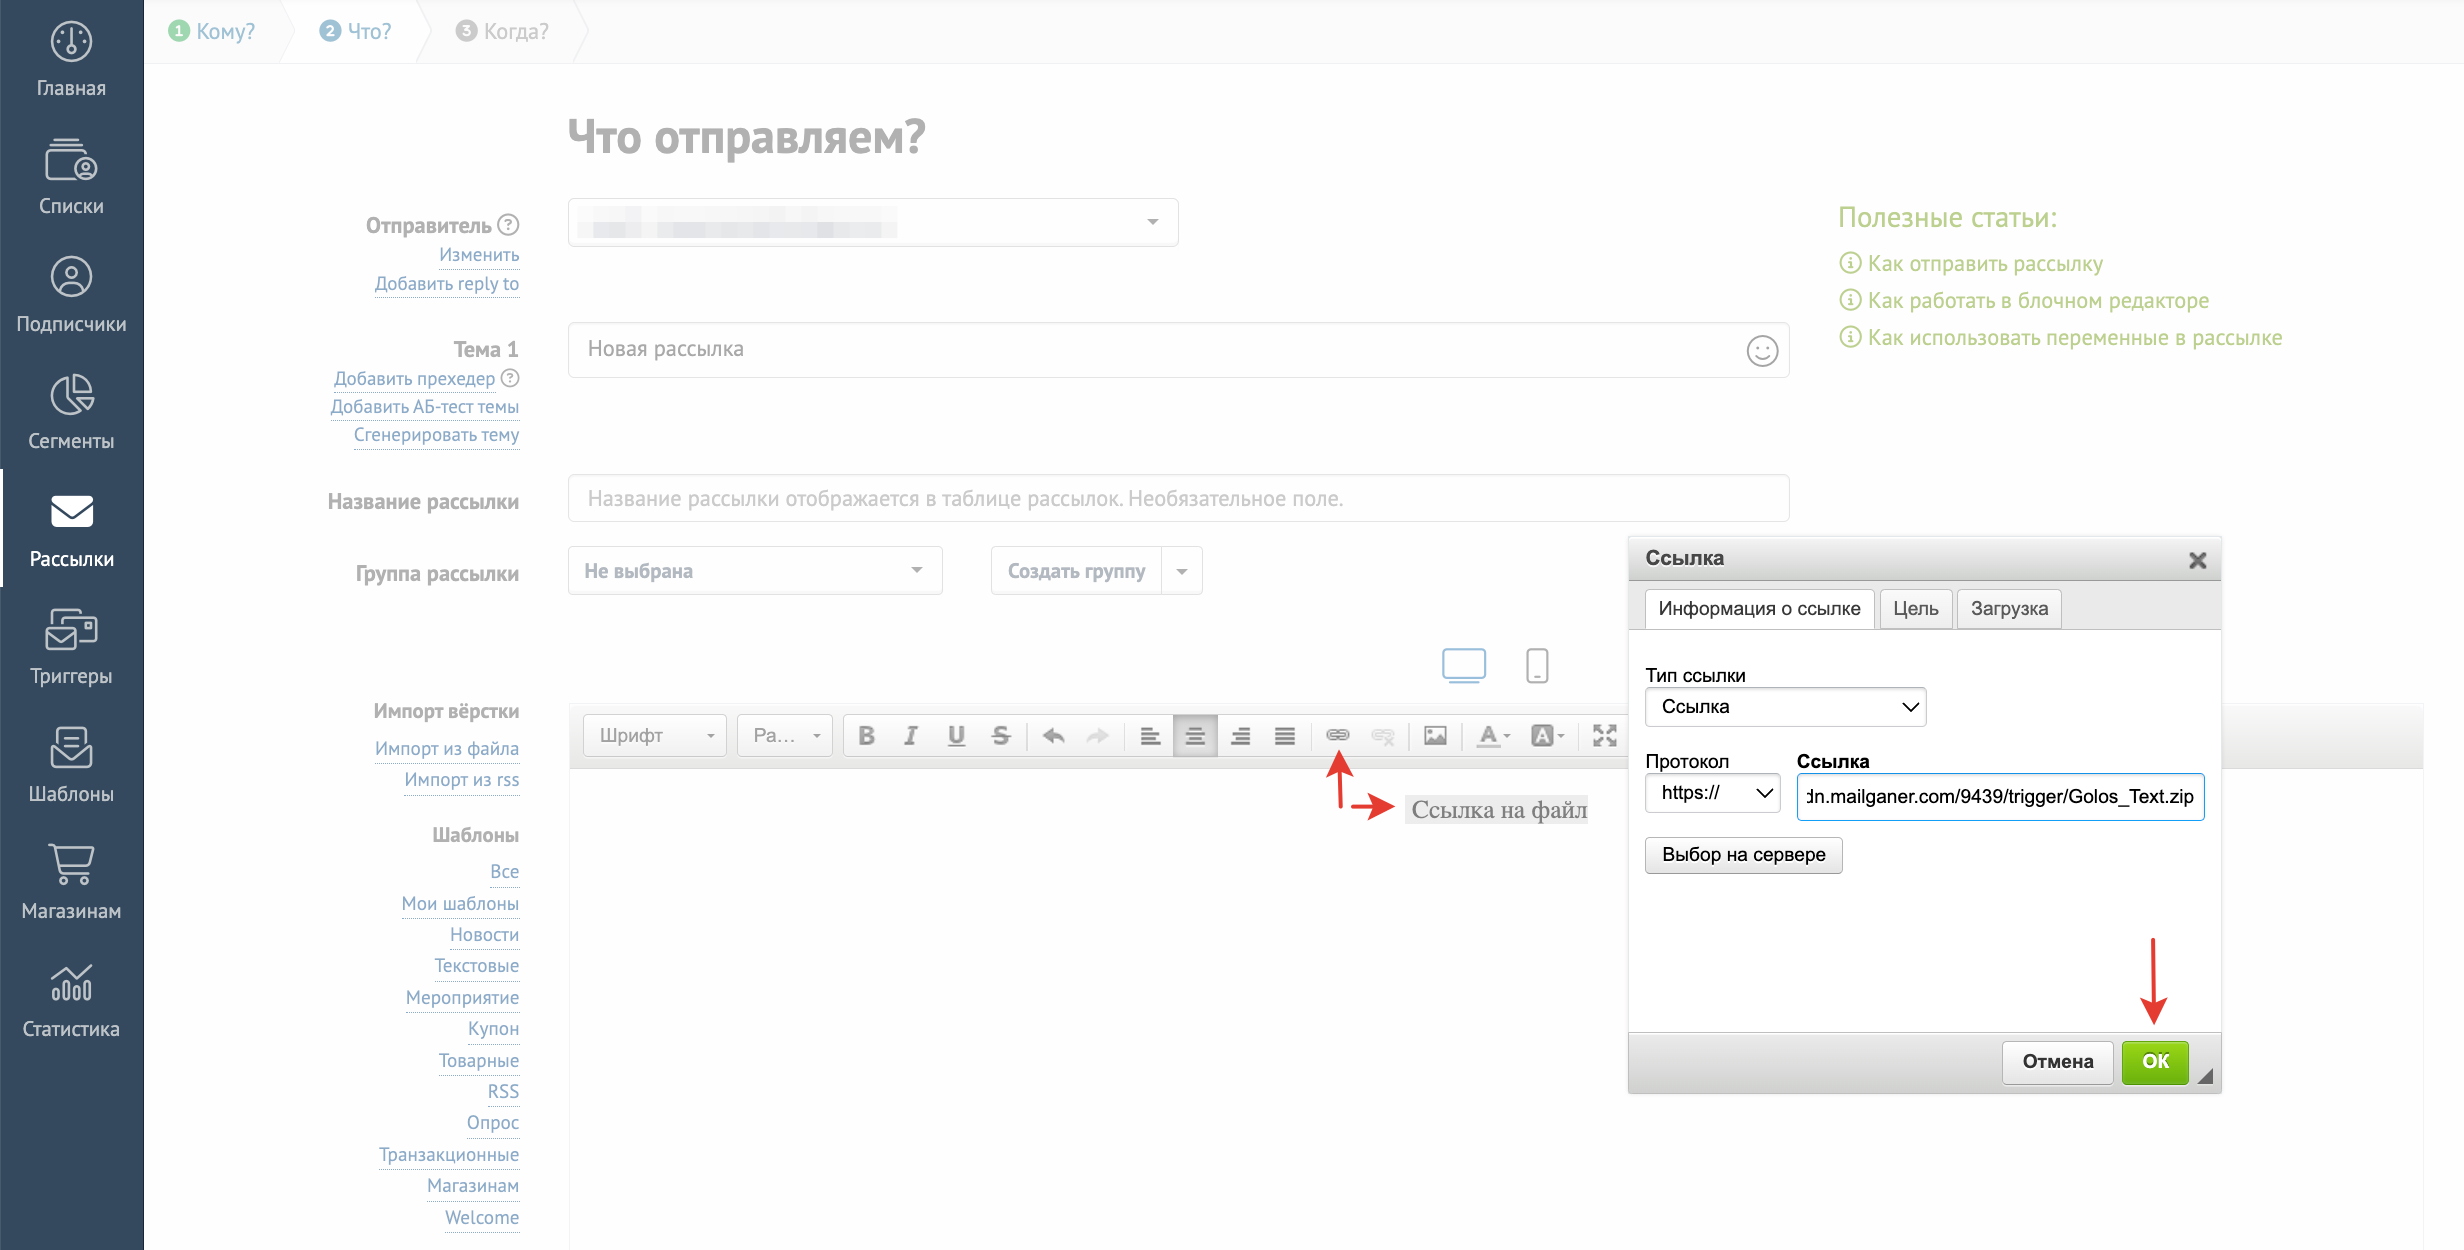The width and height of the screenshot is (2464, 1250).
Task: Open the Группа рассылки dropdown
Action: (755, 571)
